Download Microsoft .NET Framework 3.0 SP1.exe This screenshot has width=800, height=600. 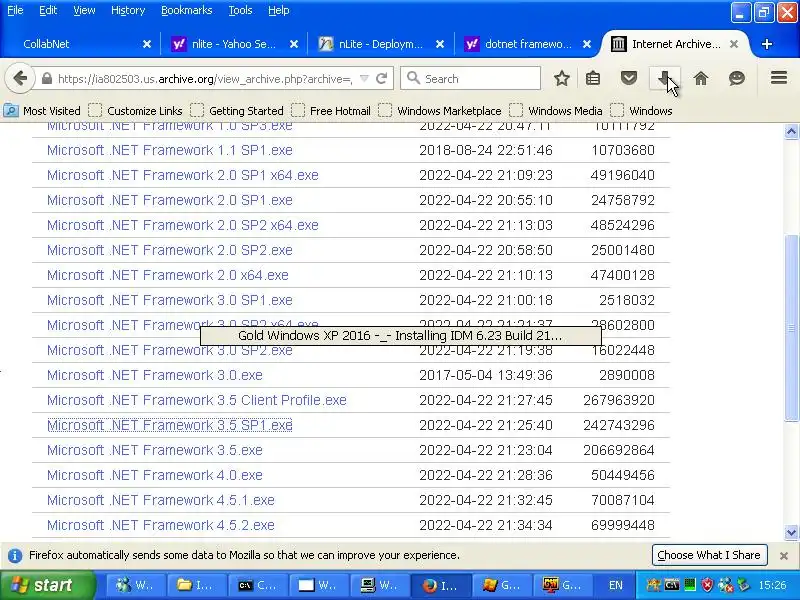[169, 301]
